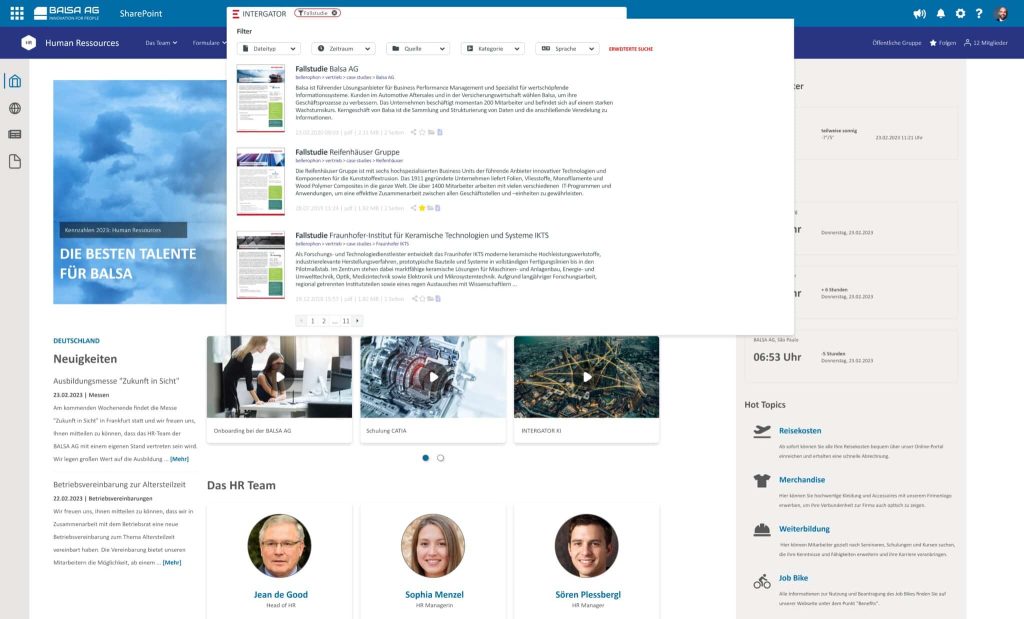Expand the Quelle filter dropdown
The width and height of the screenshot is (1024, 619).
(418, 48)
